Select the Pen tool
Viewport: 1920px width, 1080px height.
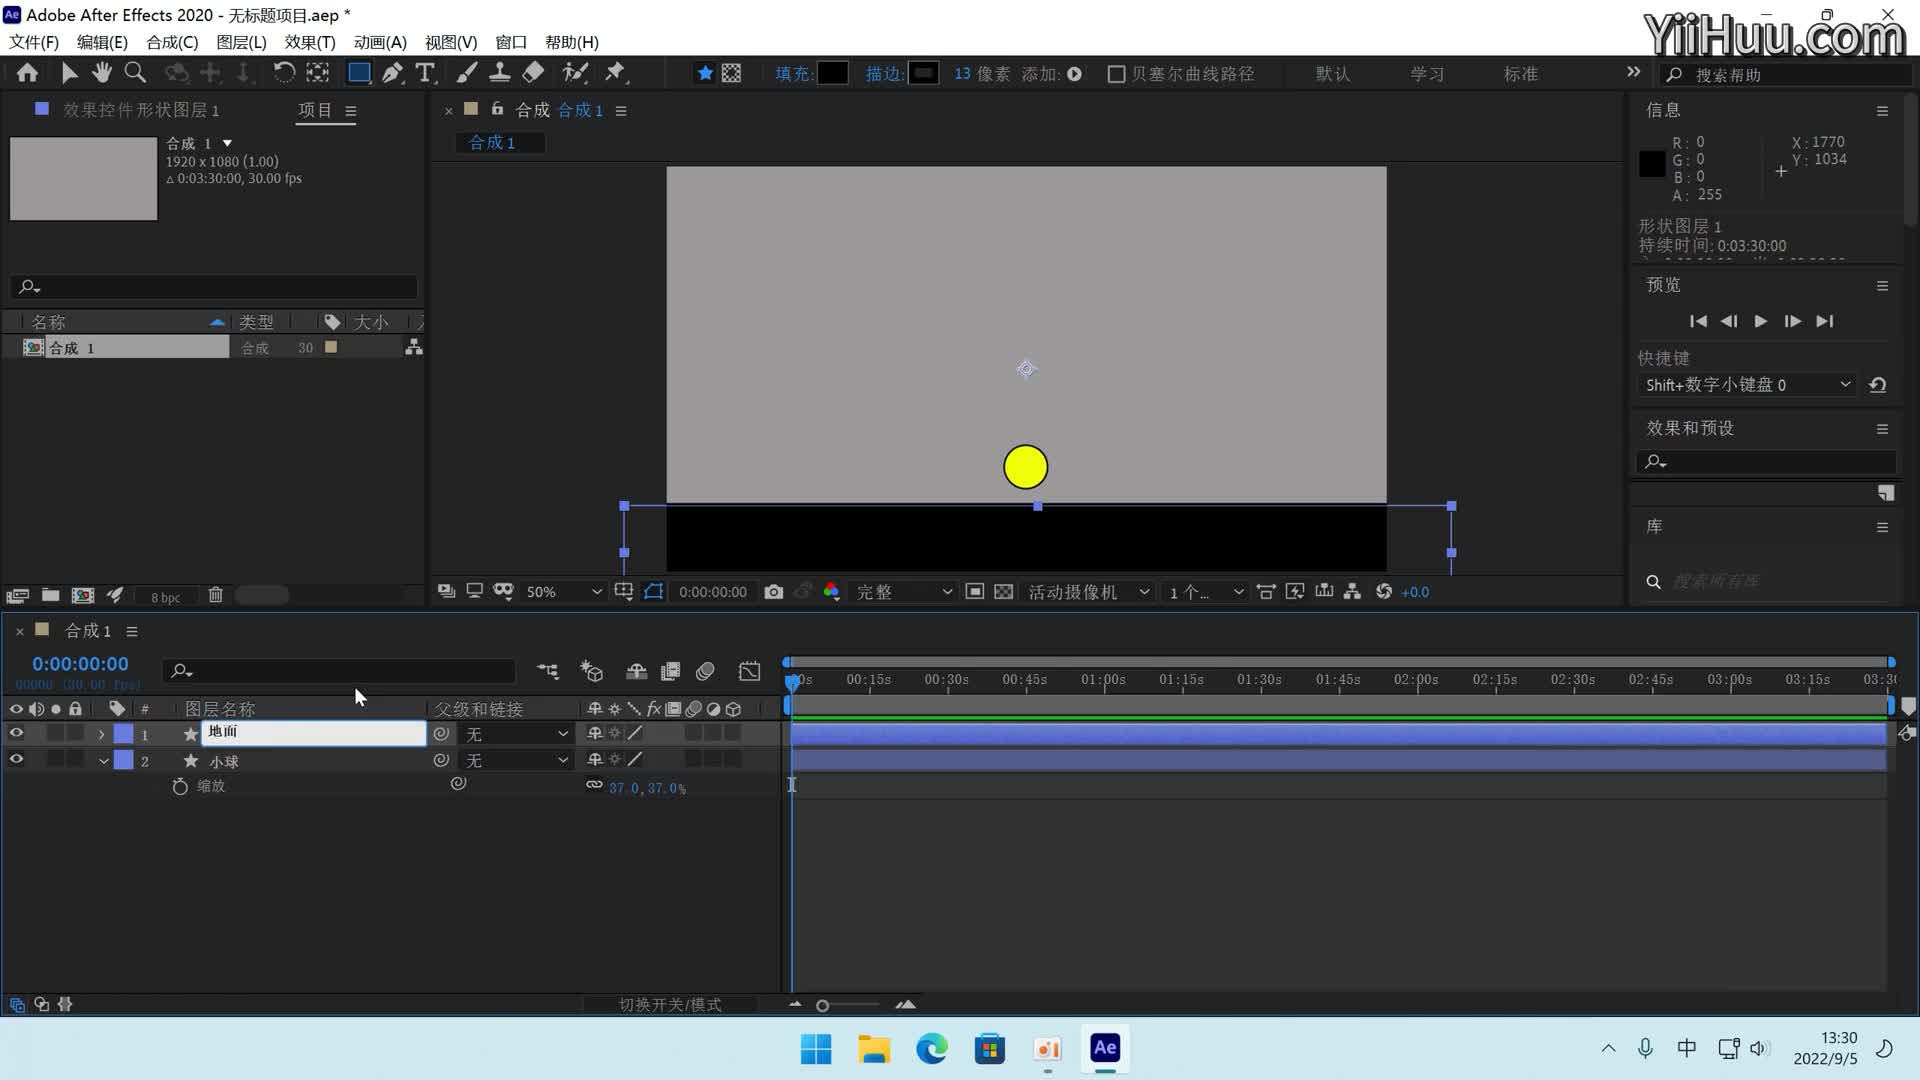pos(393,73)
